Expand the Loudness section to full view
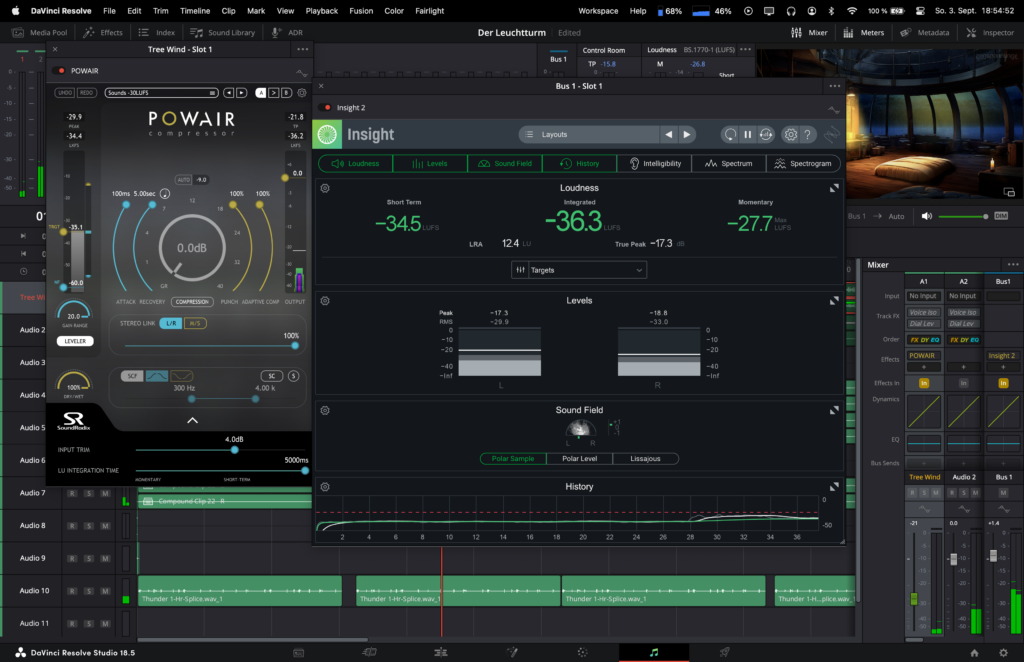Viewport: 1024px width, 662px height. (834, 188)
